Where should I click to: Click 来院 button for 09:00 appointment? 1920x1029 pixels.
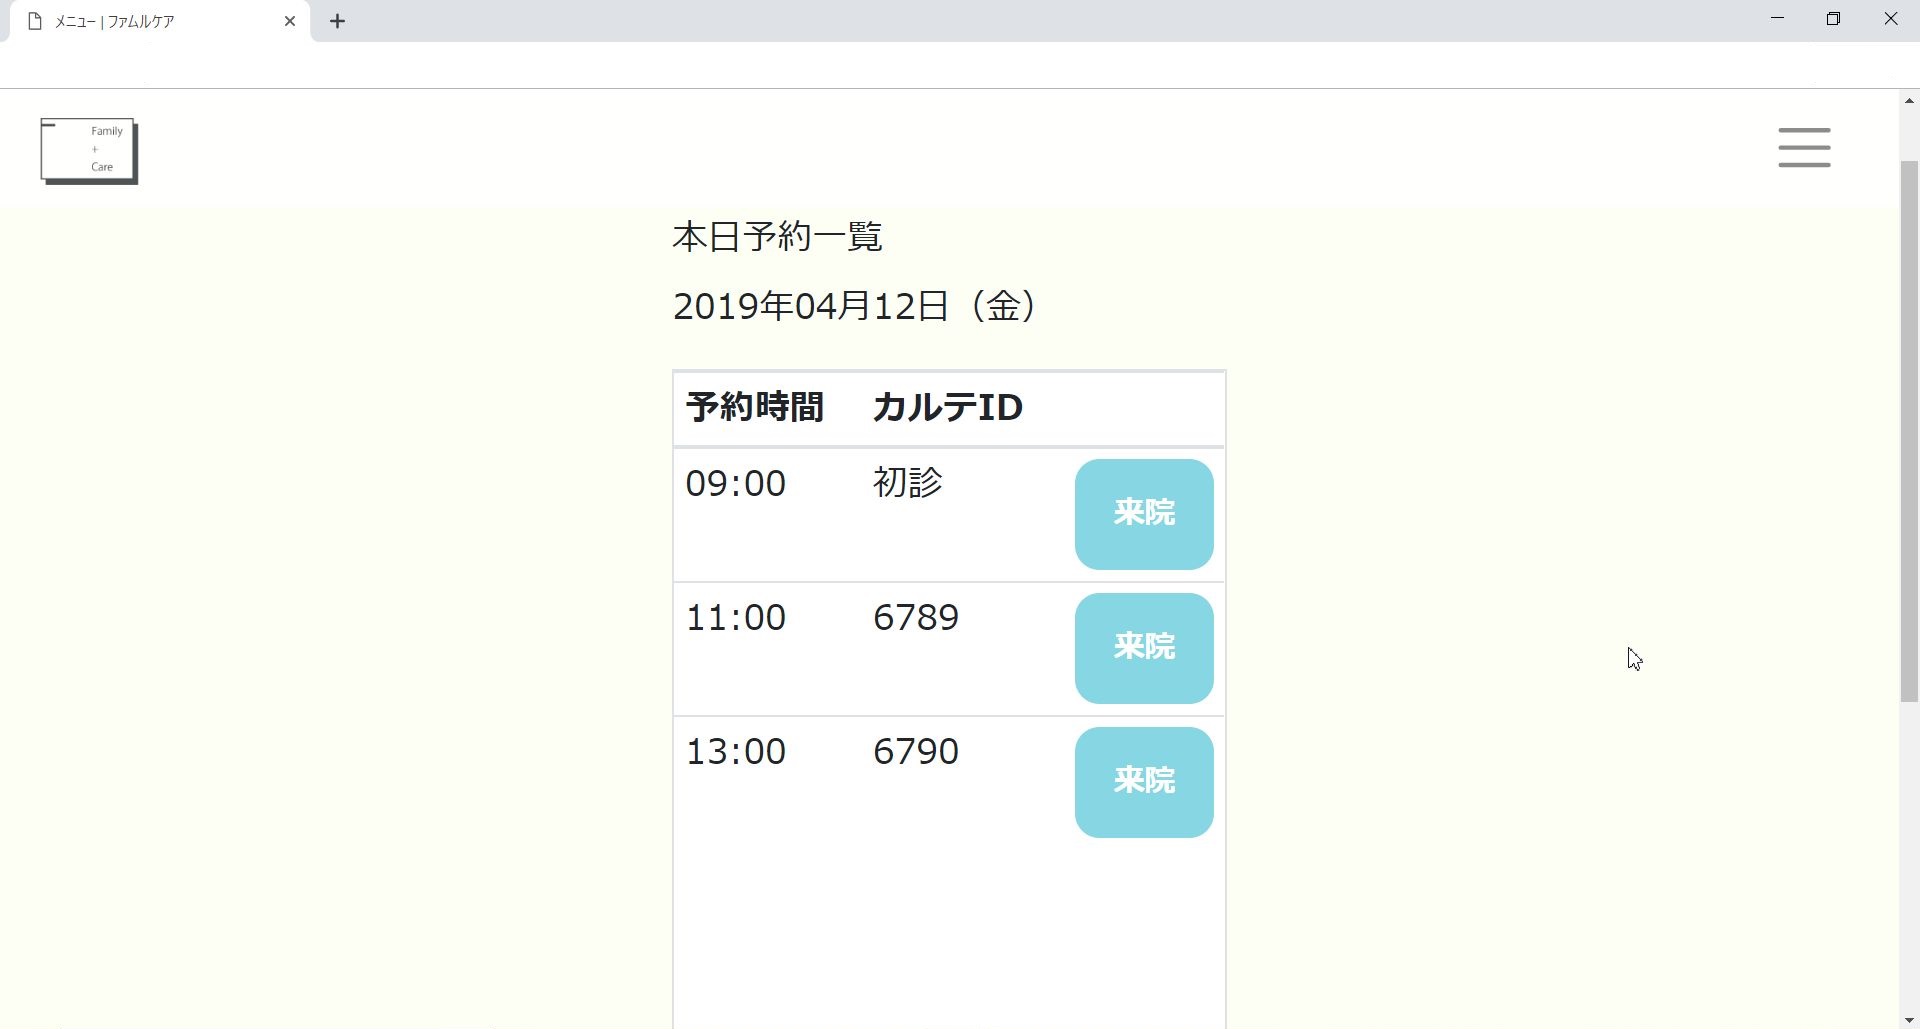[1144, 514]
